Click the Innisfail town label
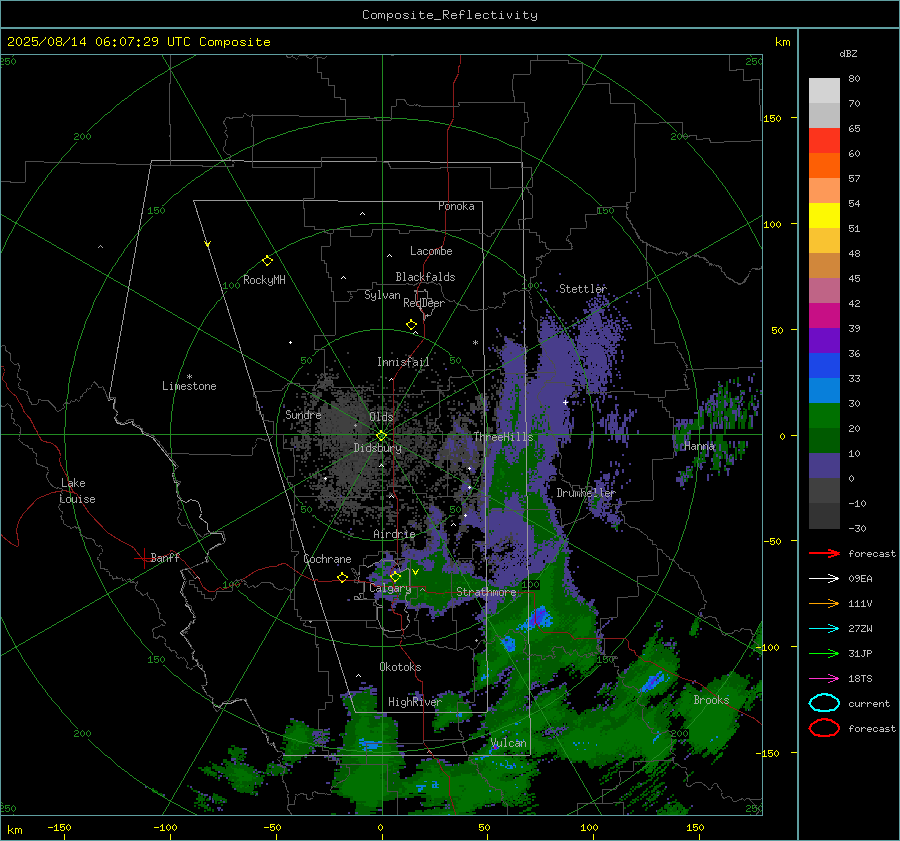The image size is (900, 841). tap(404, 362)
